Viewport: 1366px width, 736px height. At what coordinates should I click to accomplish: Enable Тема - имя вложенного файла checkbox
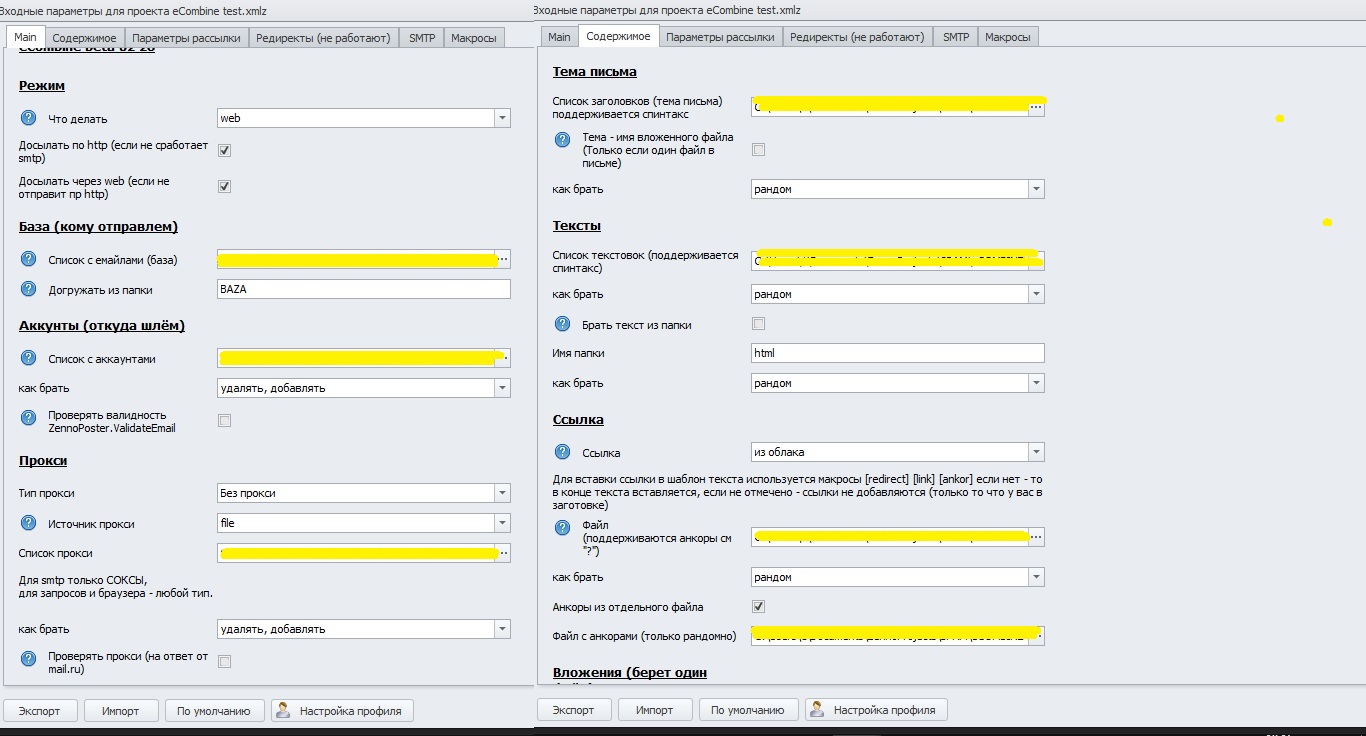coord(759,150)
